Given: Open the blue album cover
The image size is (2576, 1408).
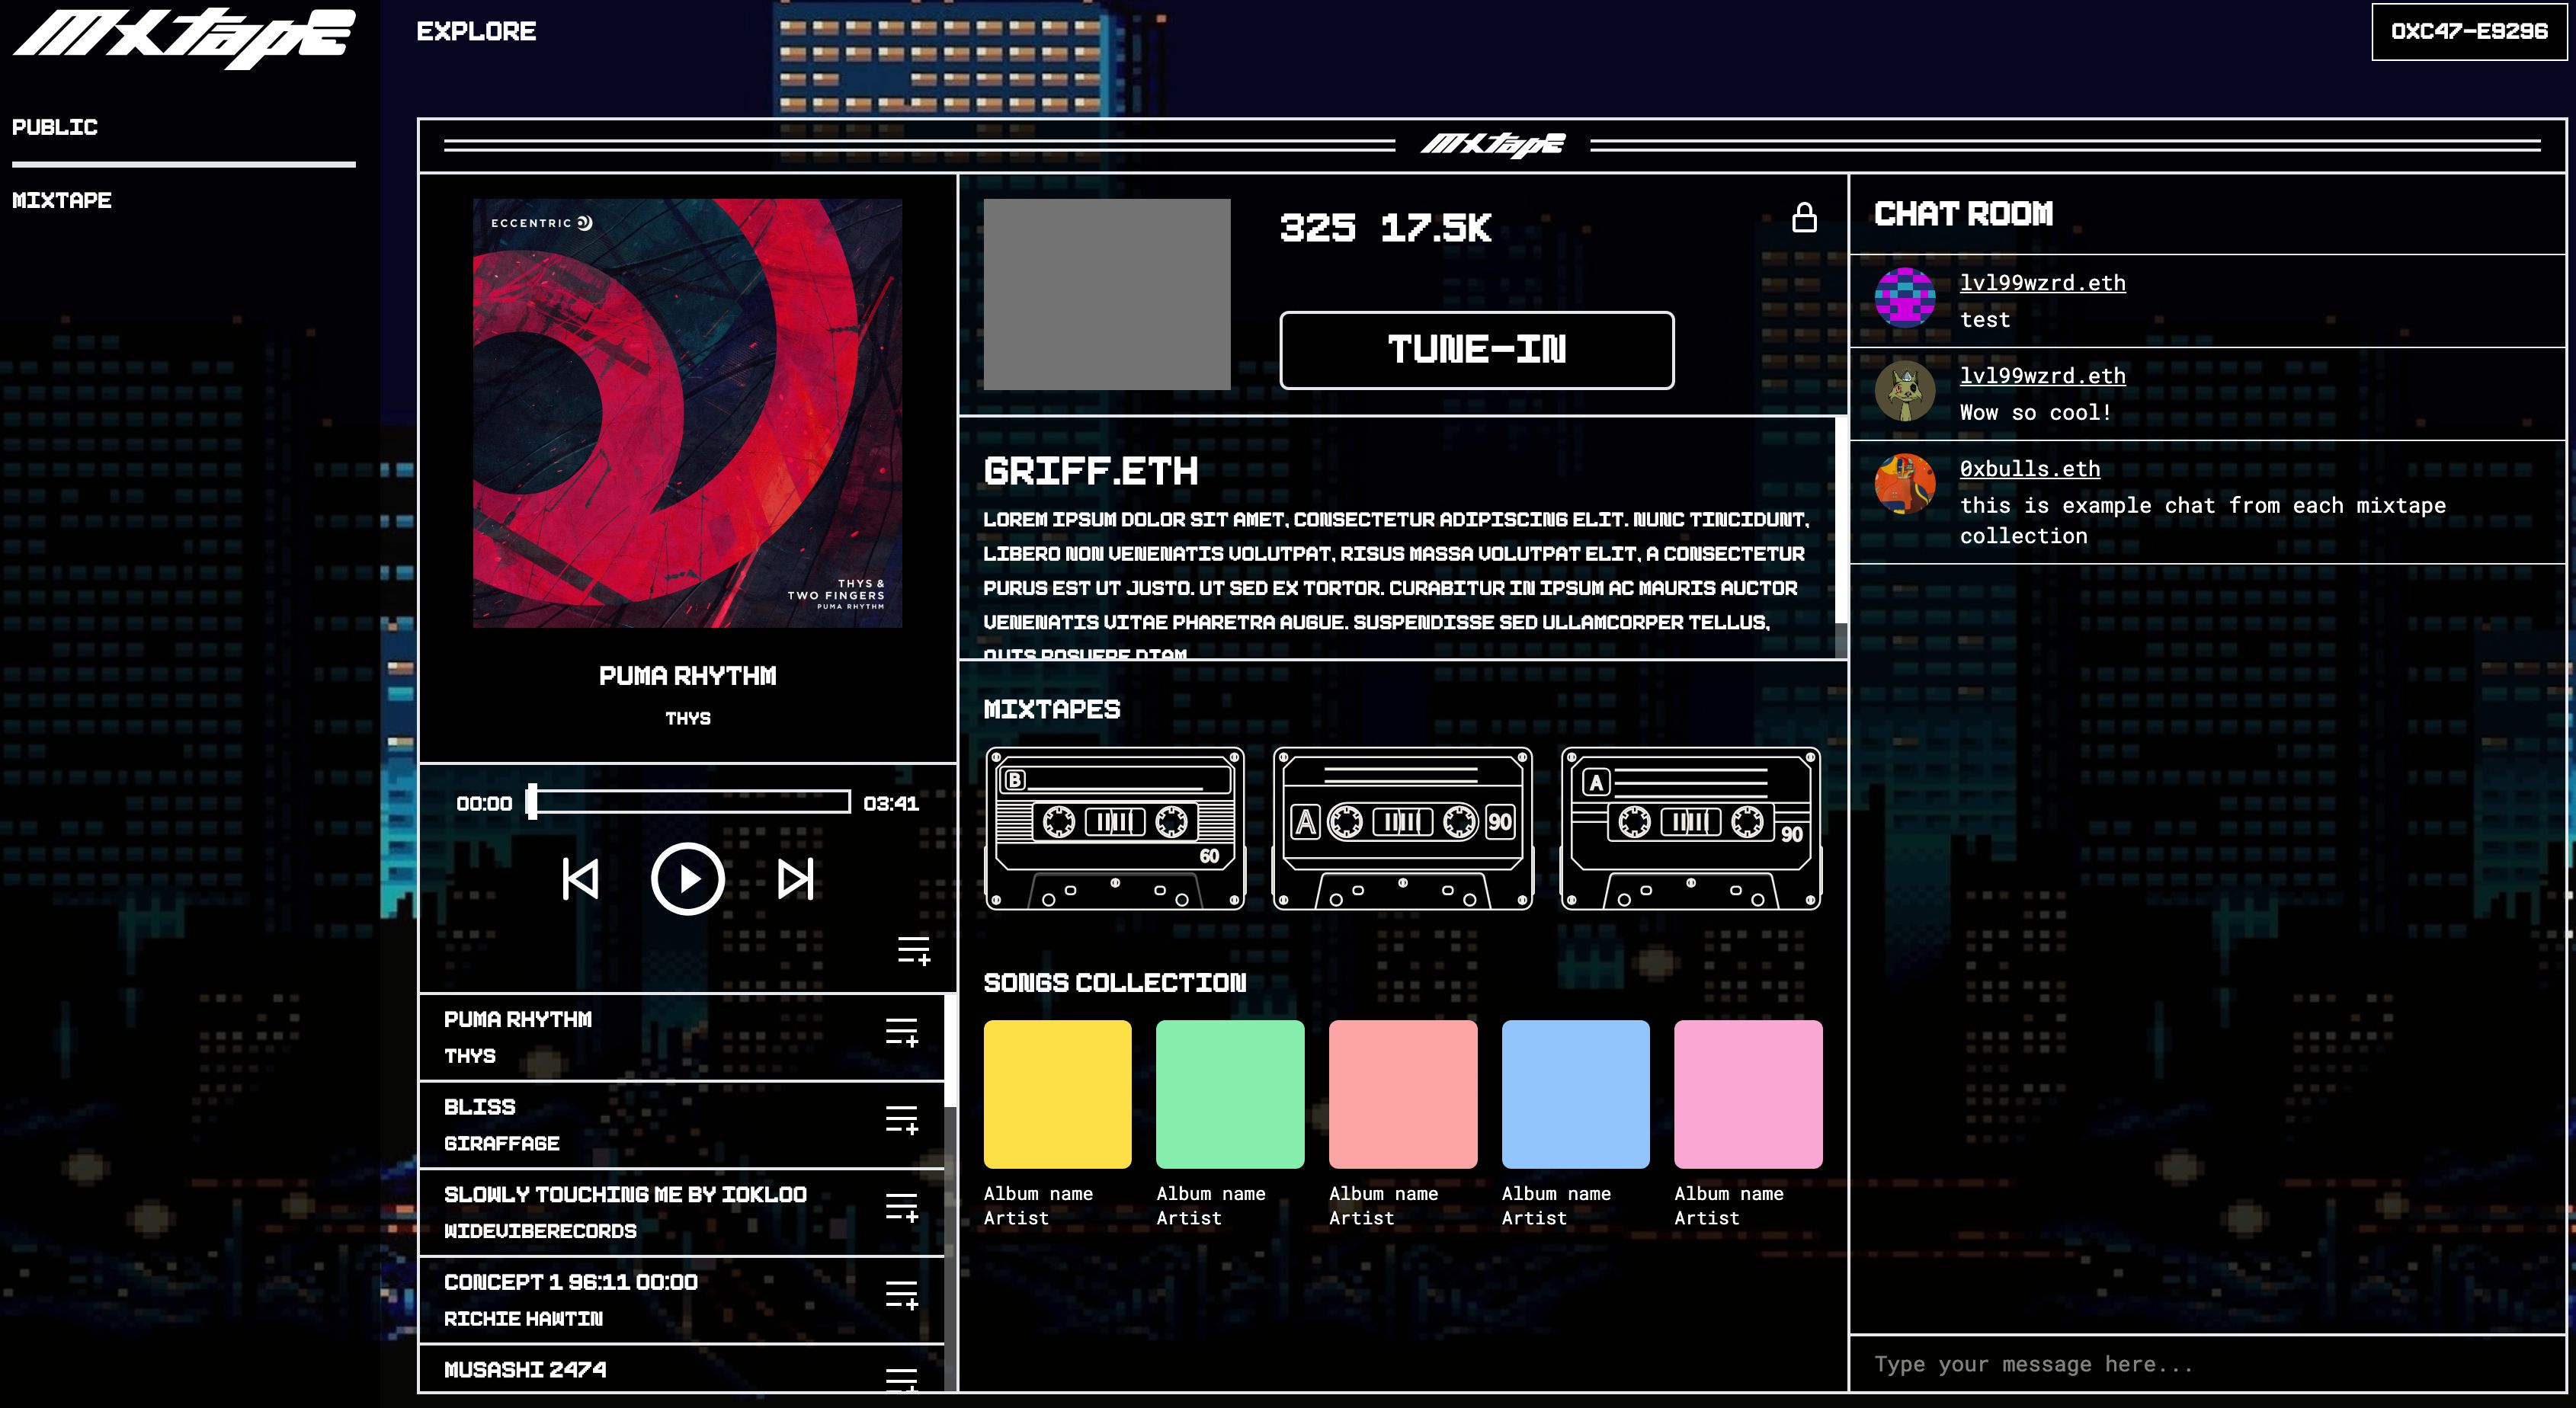Looking at the screenshot, I should 1576,1094.
